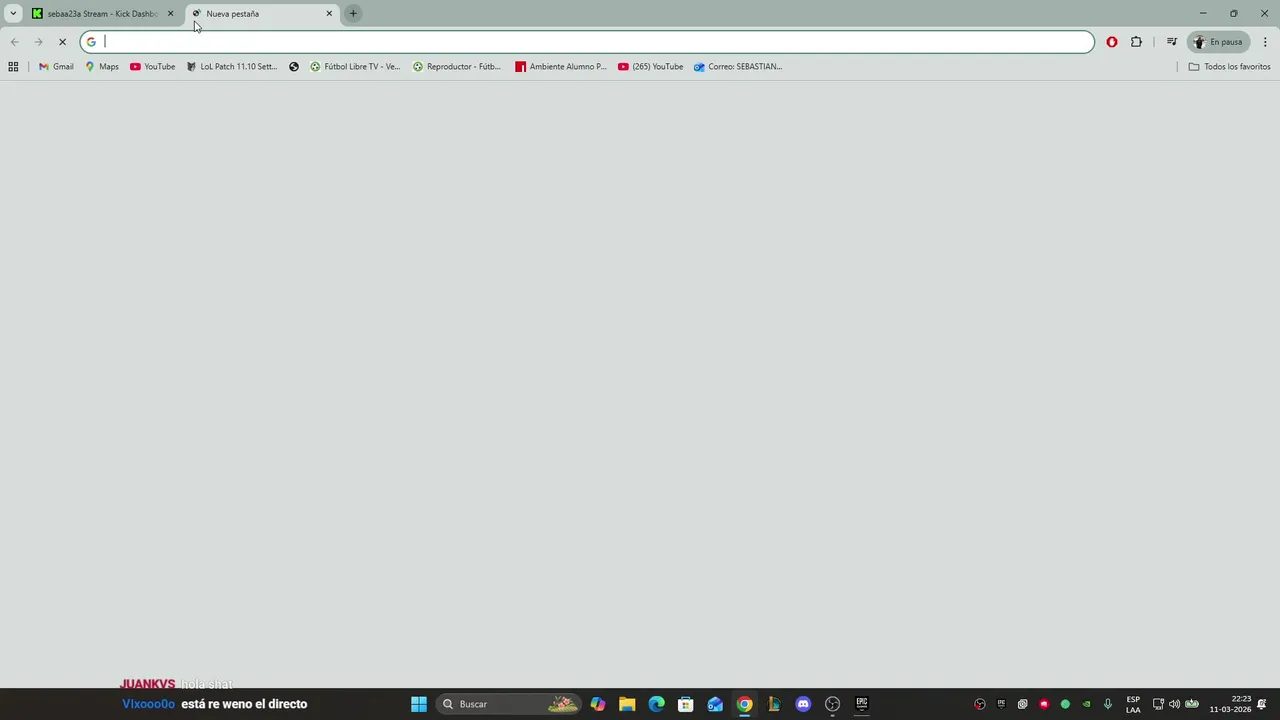Click the OBS icon in system tray
The width and height of the screenshot is (1280, 720).
[x=980, y=704]
